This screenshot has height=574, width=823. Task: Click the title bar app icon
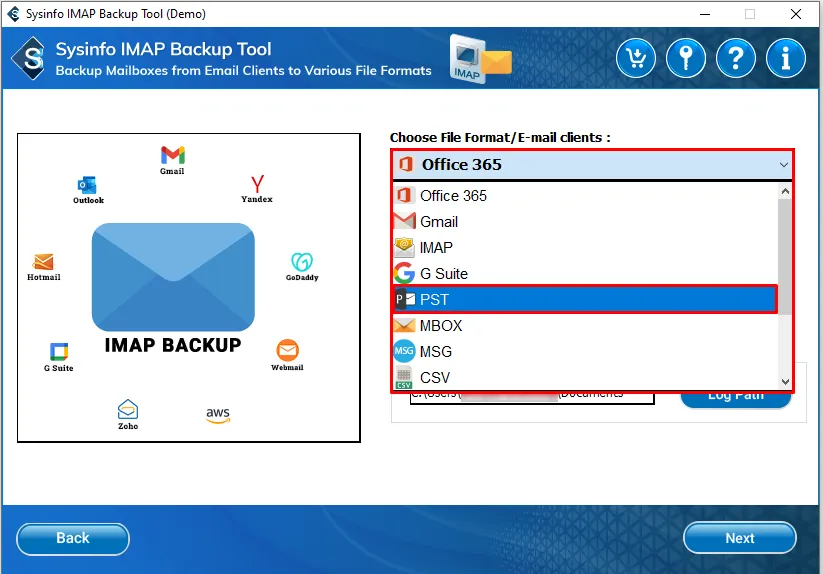pyautogui.click(x=13, y=14)
